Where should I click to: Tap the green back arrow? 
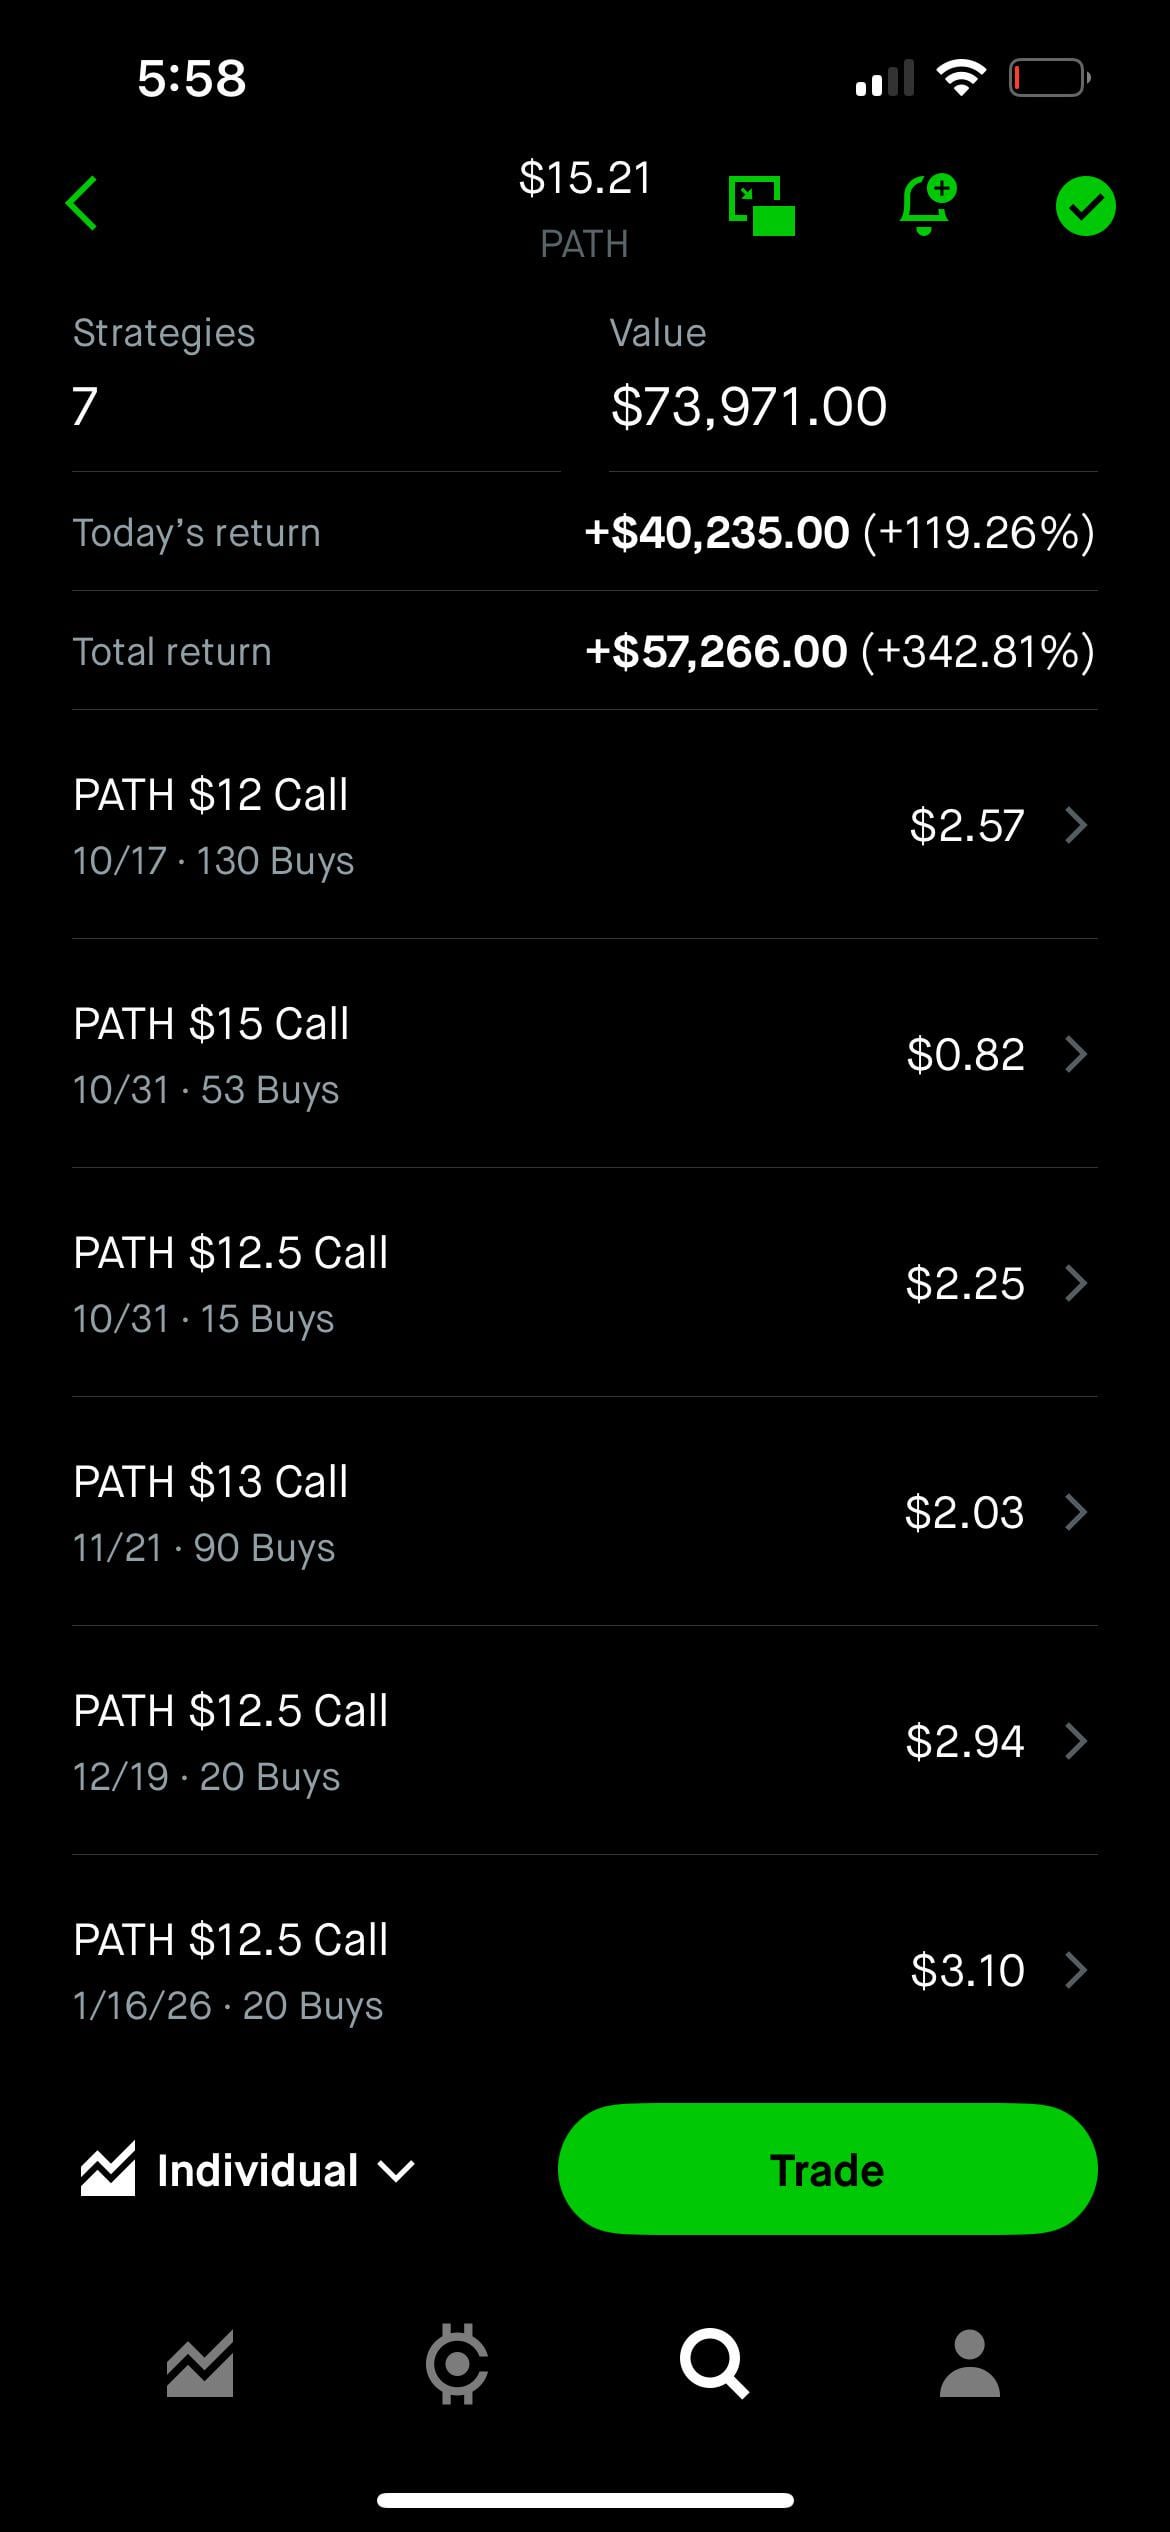[x=82, y=204]
